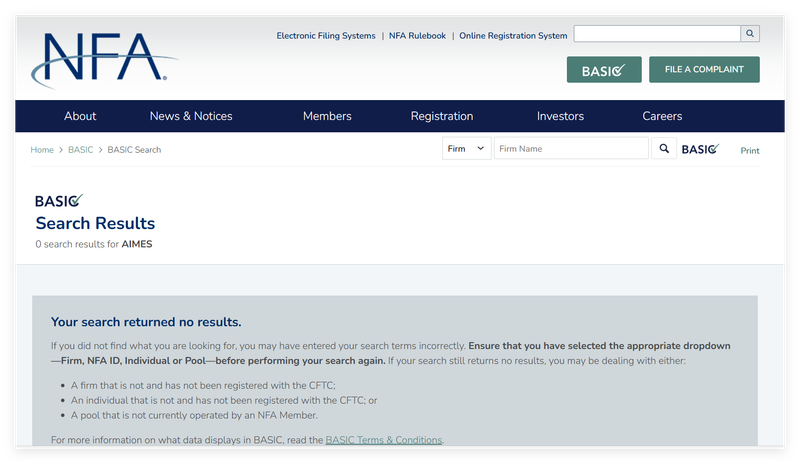
Task: Open the Investors menu
Action: click(x=560, y=116)
